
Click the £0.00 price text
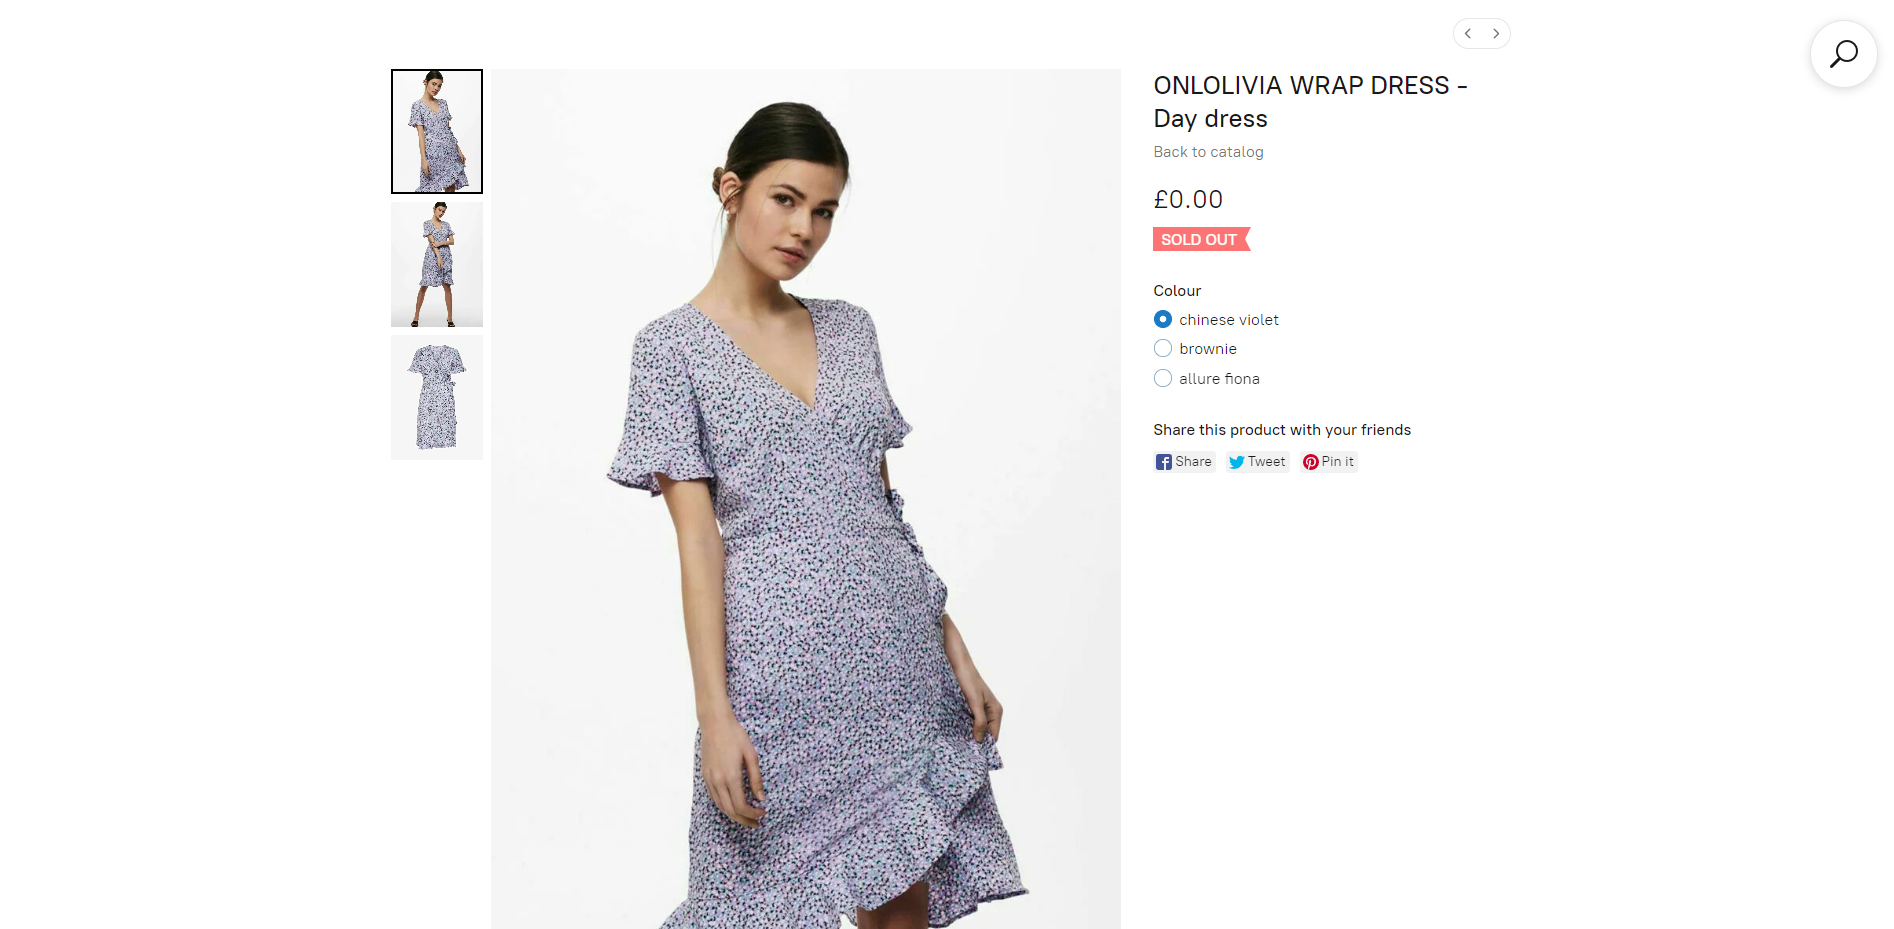click(1188, 200)
